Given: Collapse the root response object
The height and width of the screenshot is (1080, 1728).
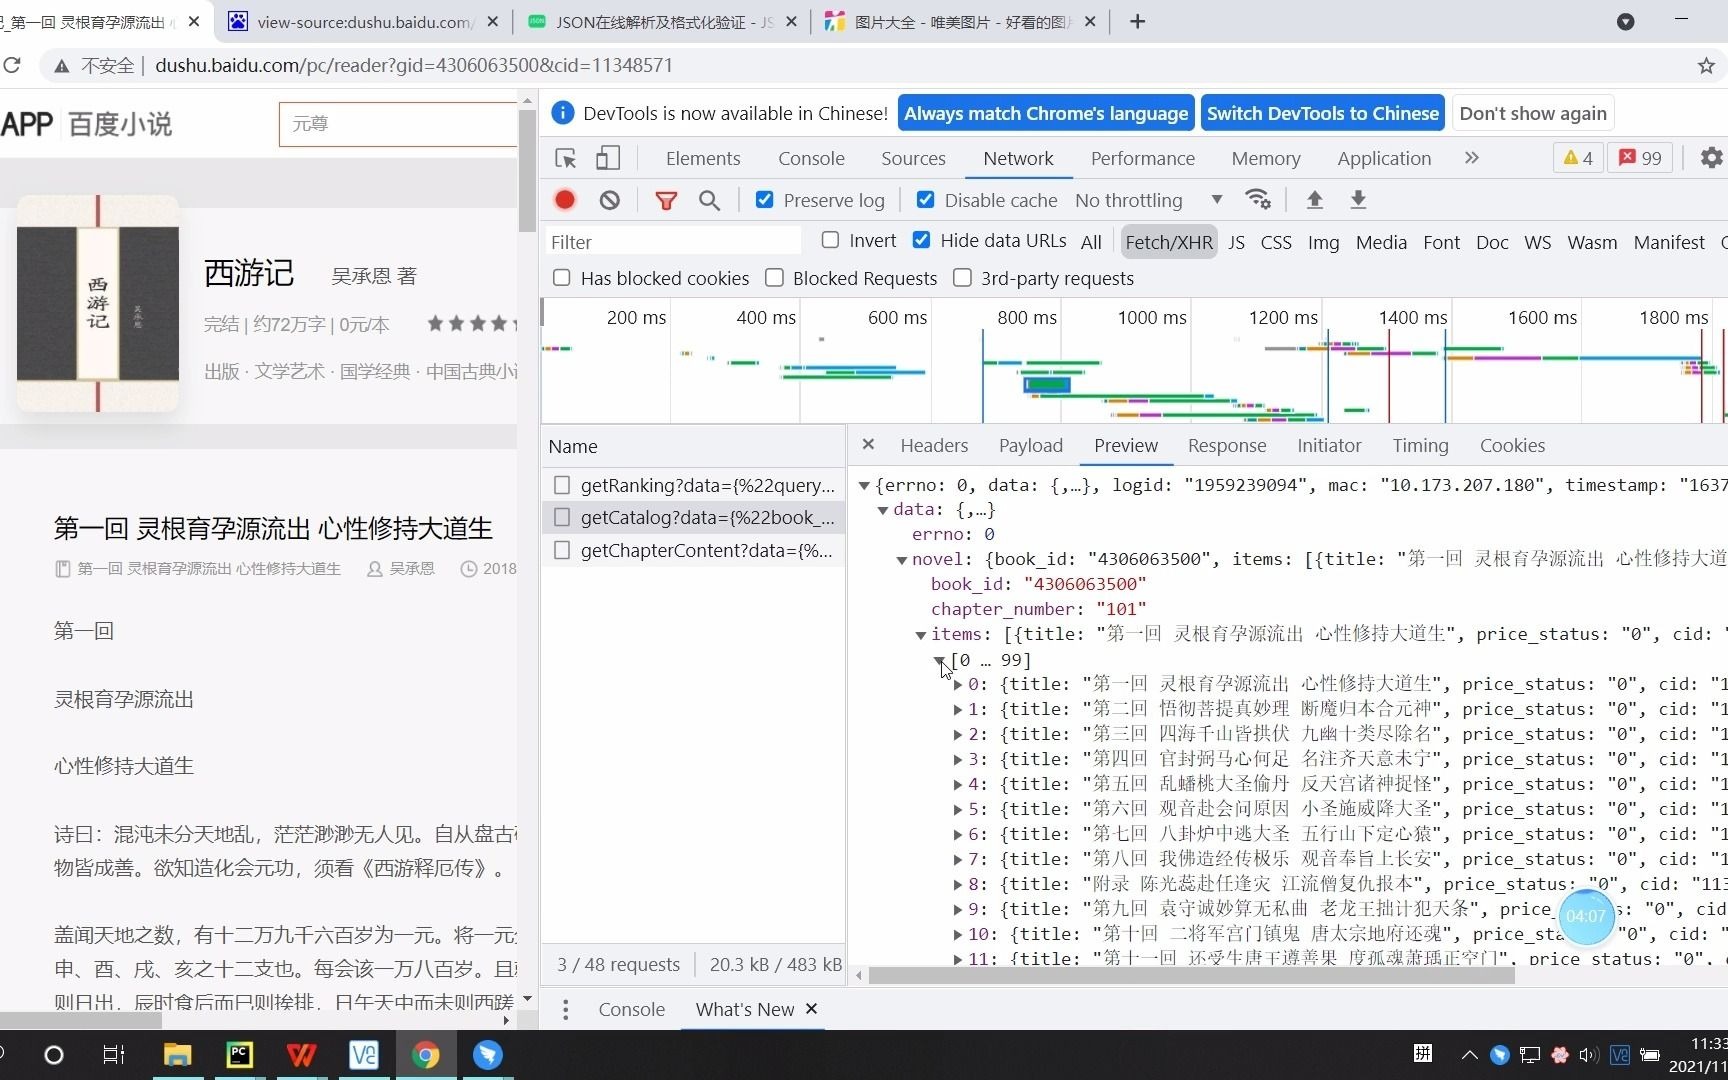Looking at the screenshot, I should point(864,485).
